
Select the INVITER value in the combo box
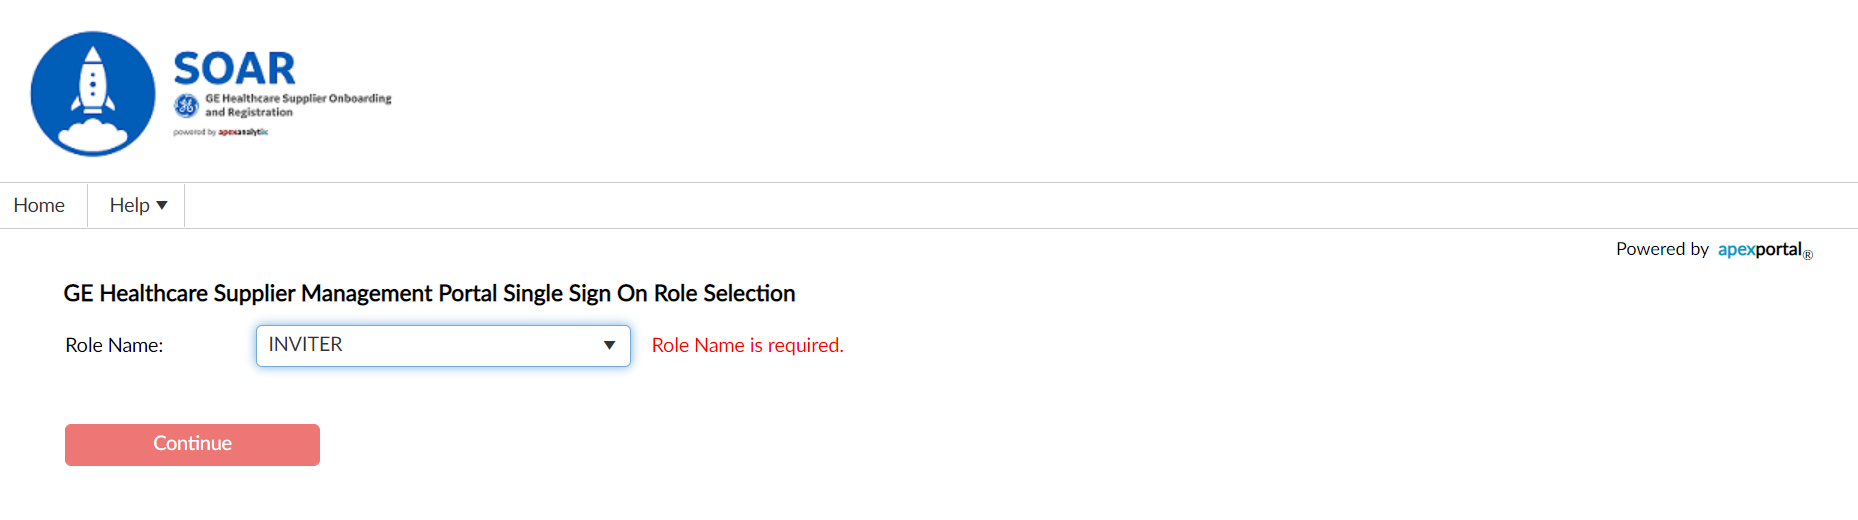(x=306, y=345)
